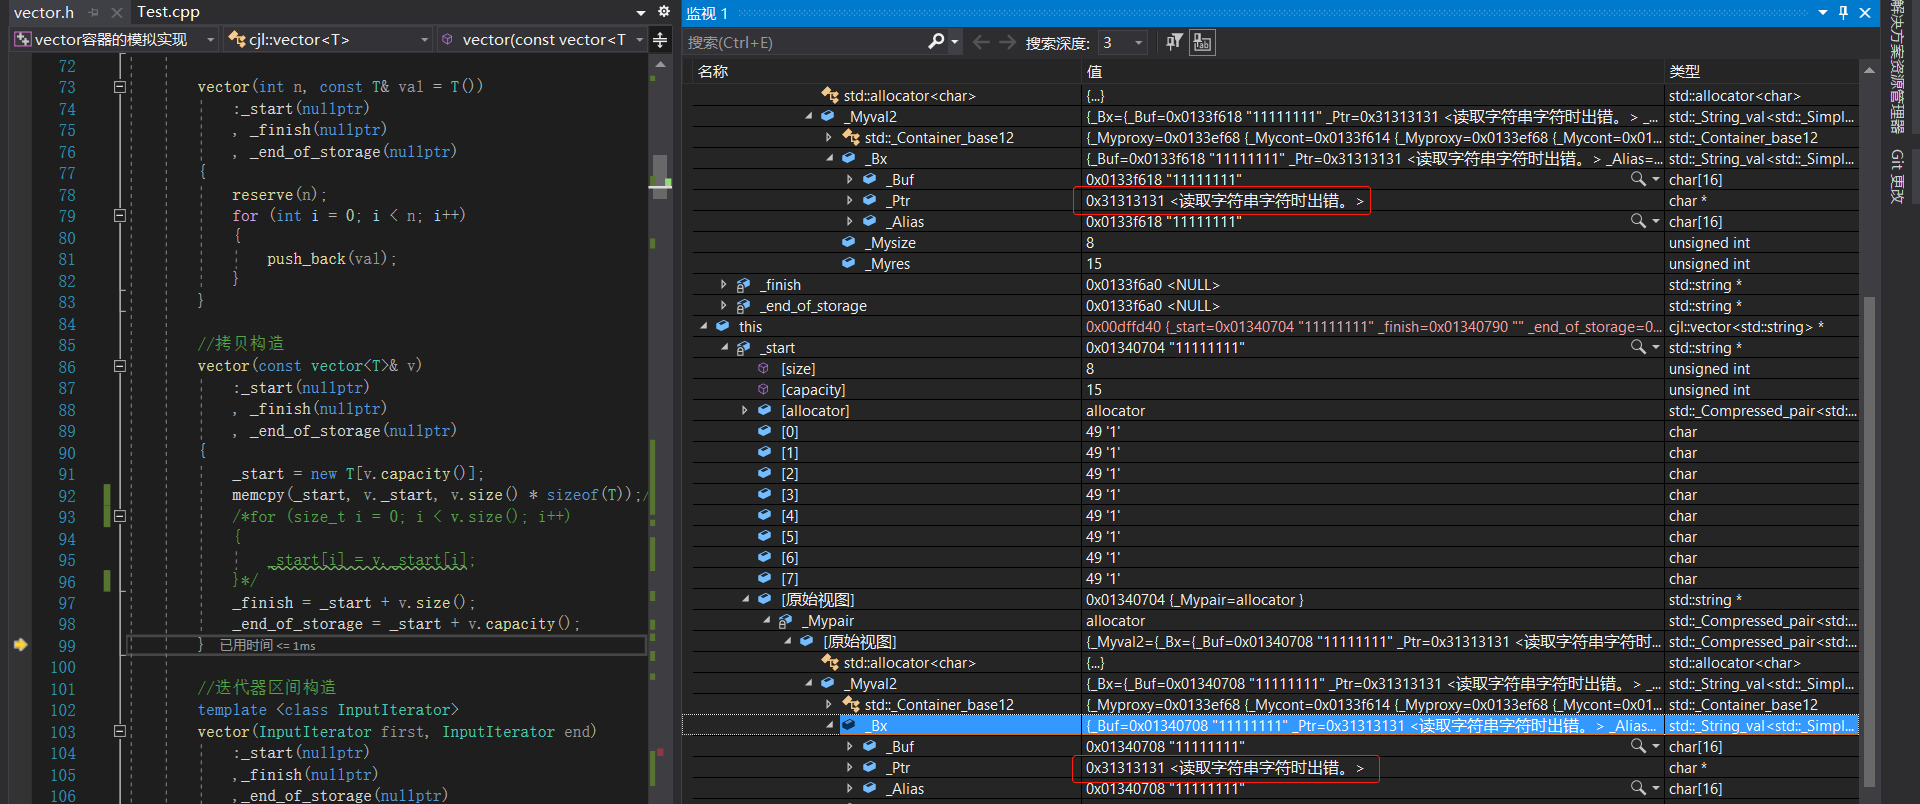Select the [7] element row
The height and width of the screenshot is (804, 1920).
coord(1270,578)
